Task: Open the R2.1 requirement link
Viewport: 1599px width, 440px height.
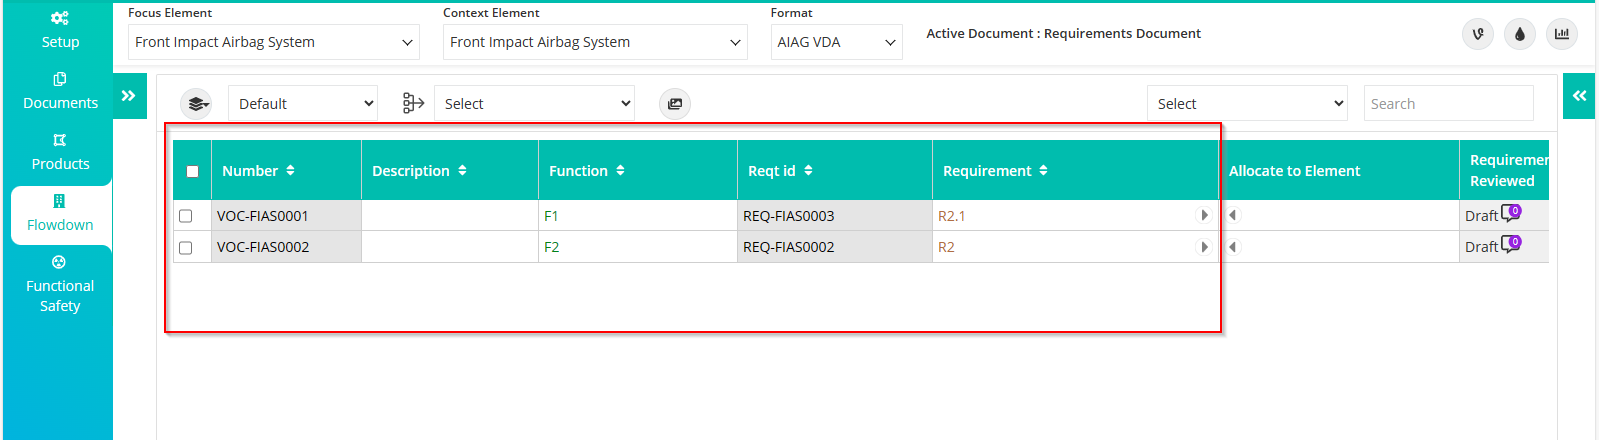Action: (x=951, y=216)
